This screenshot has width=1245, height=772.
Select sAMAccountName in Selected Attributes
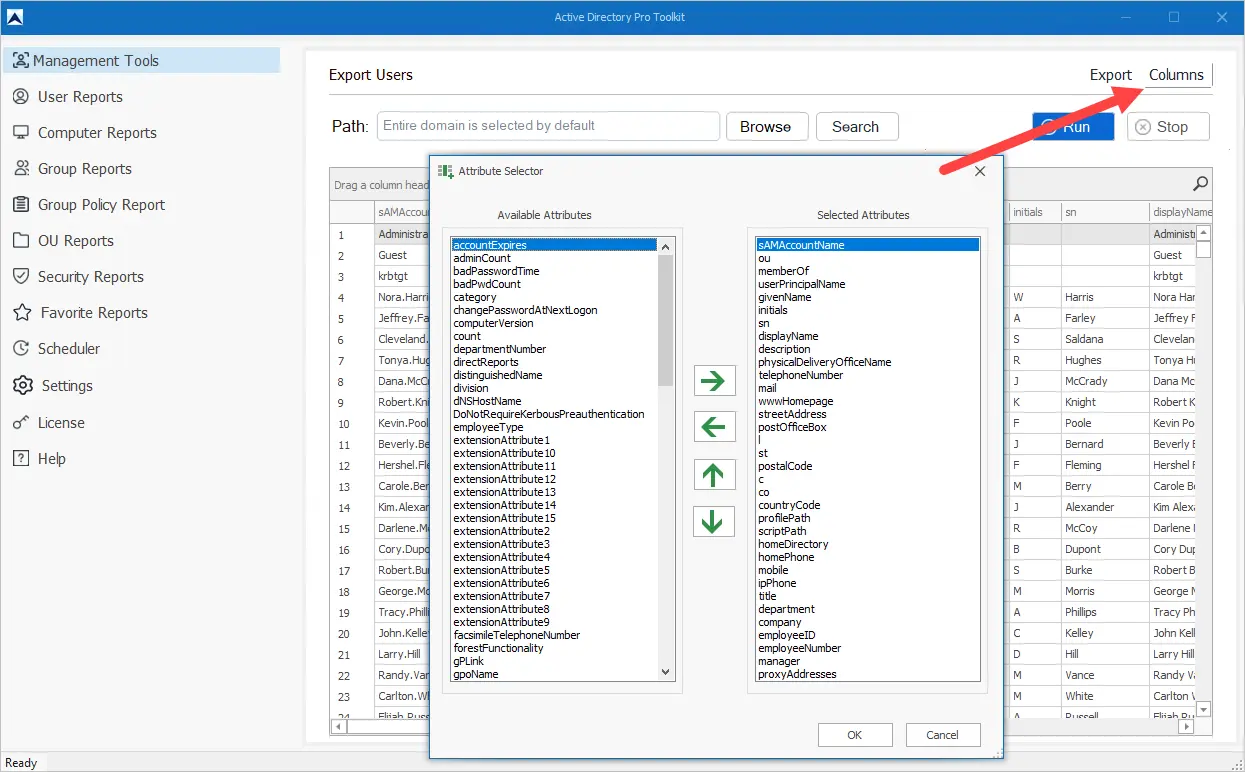click(x=868, y=245)
